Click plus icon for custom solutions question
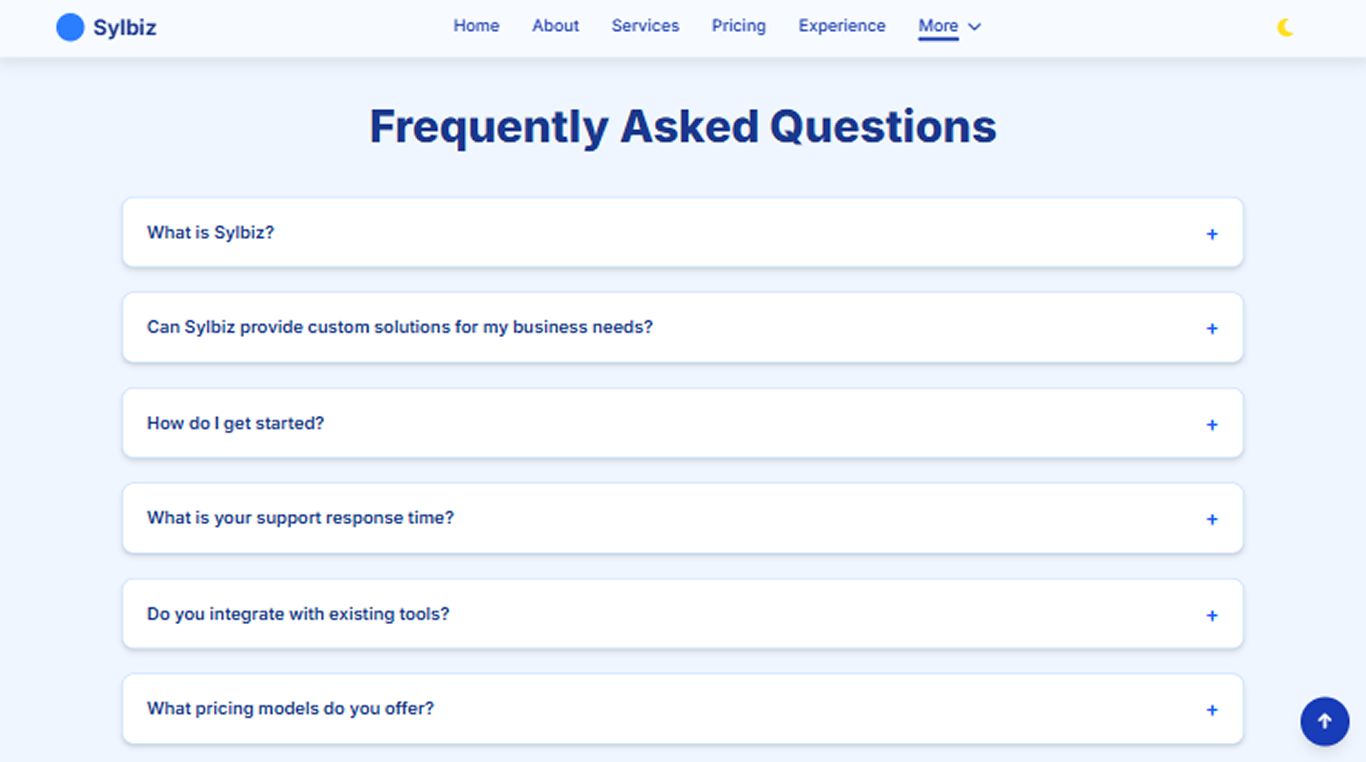This screenshot has height=762, width=1366. point(1212,329)
